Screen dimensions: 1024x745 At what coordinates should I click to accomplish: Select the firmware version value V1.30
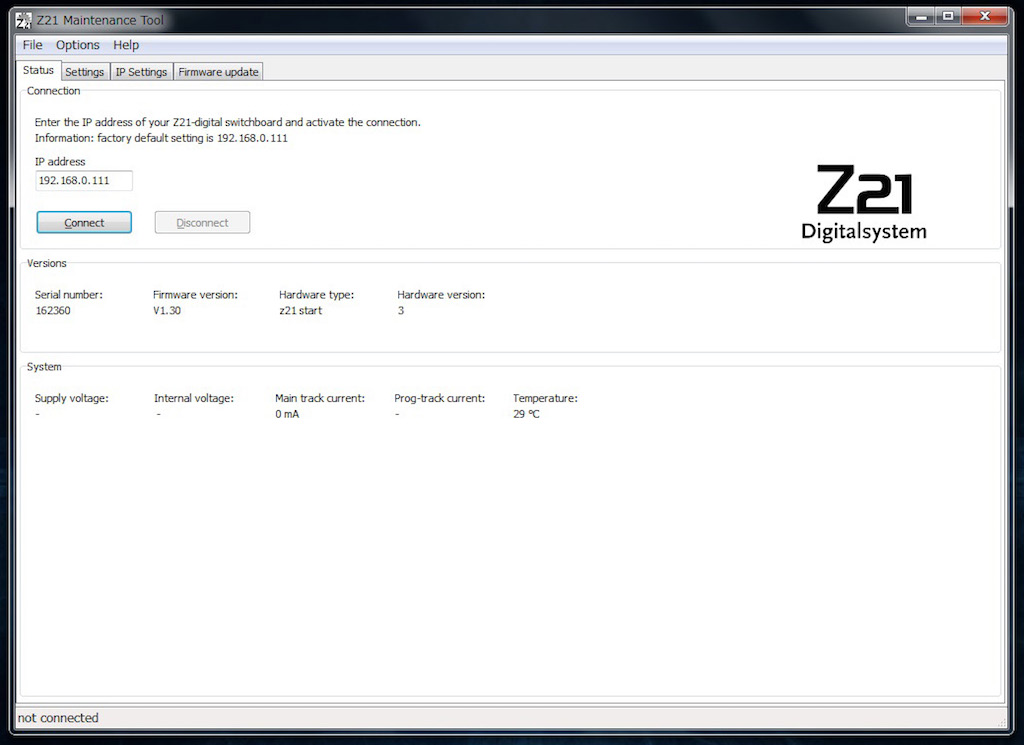[x=167, y=311]
